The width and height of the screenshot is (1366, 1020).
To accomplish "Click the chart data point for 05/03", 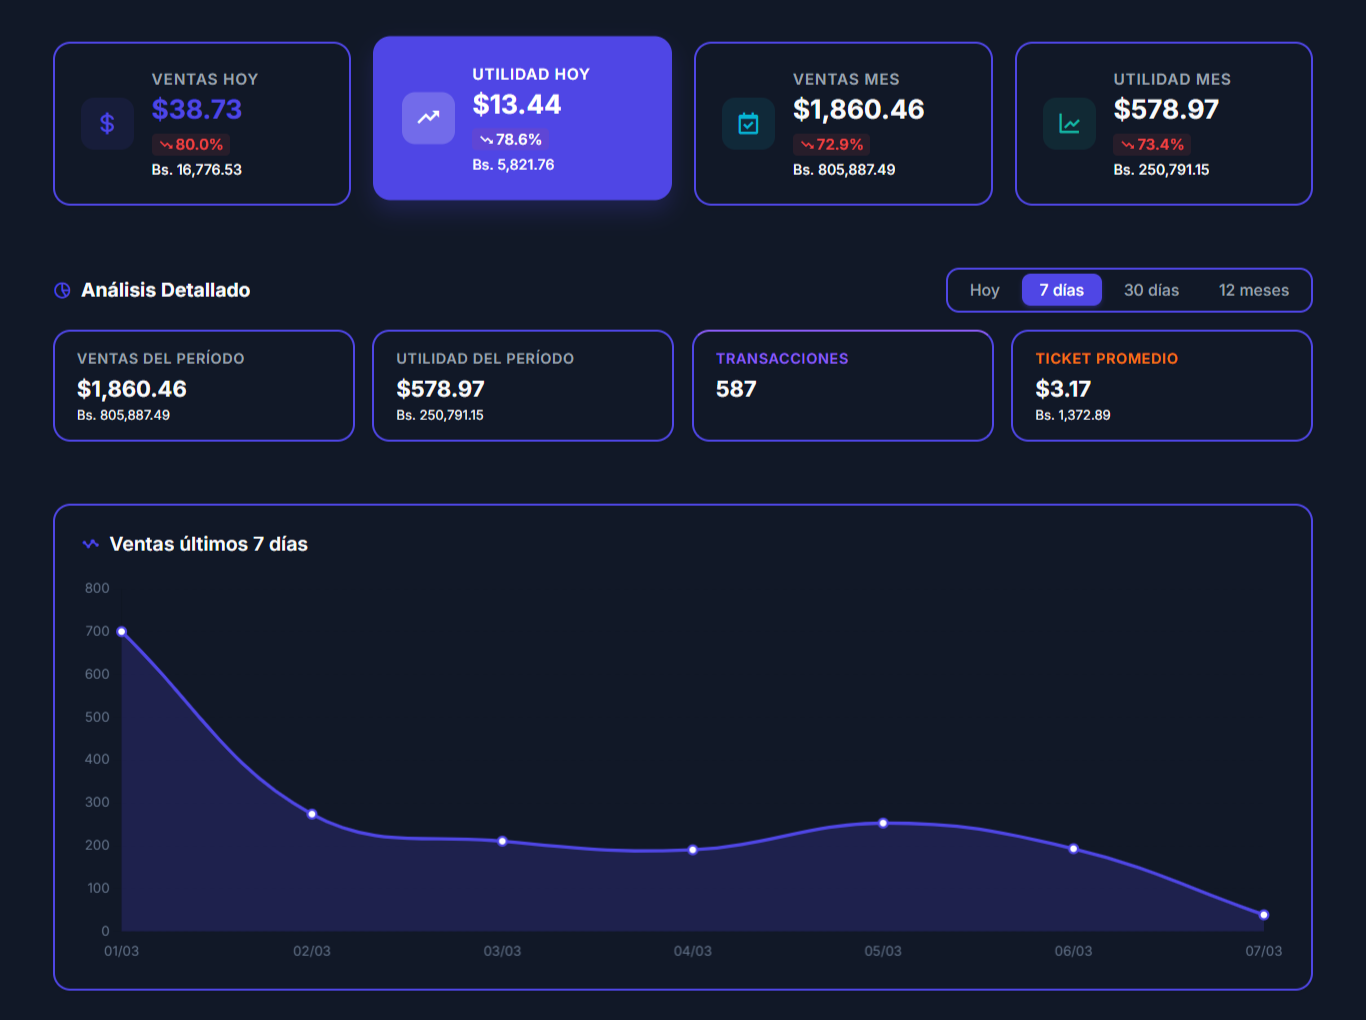I will click(883, 824).
